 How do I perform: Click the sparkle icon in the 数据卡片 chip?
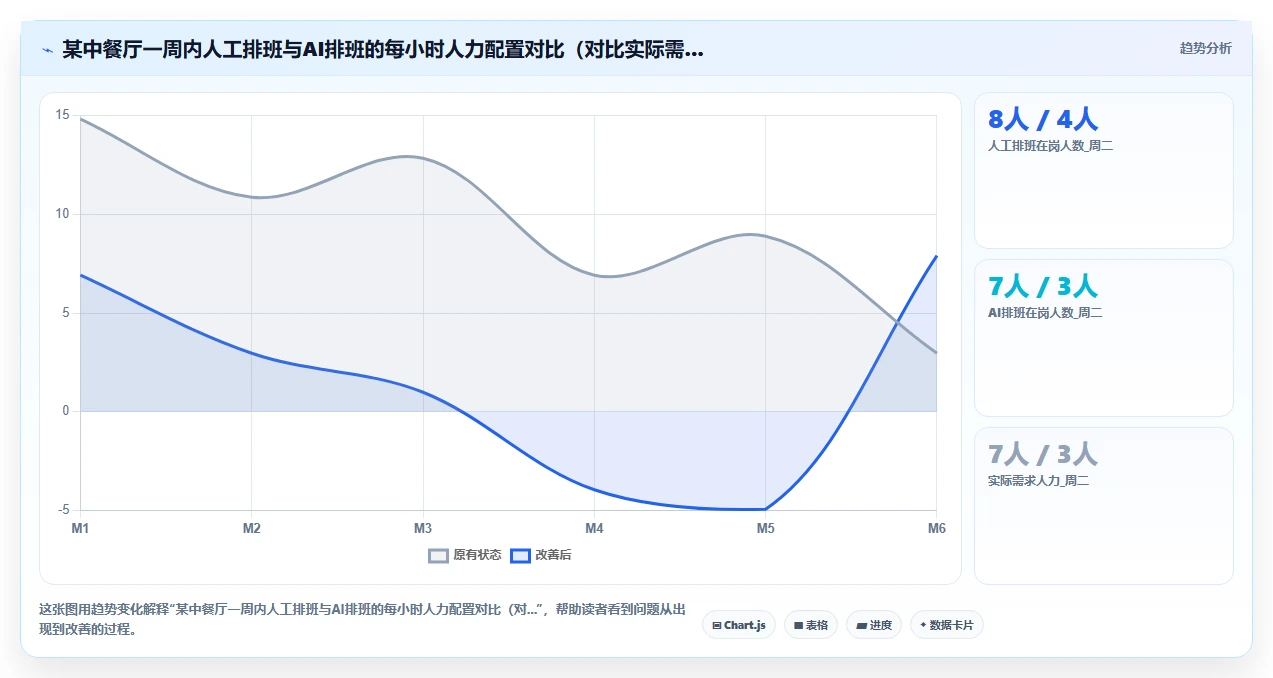(923, 625)
